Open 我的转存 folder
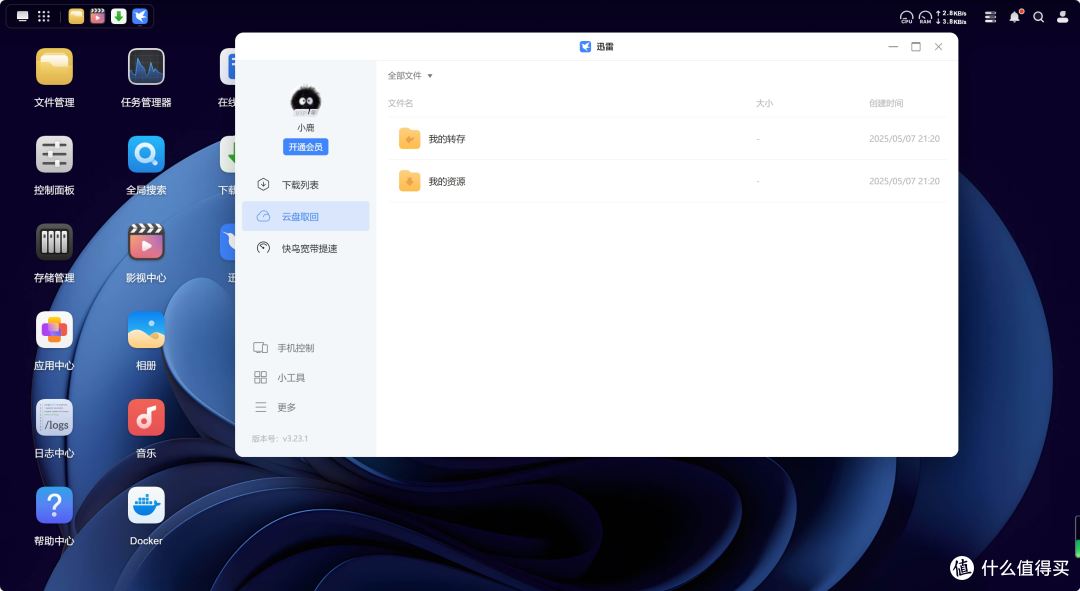The image size is (1080, 591). click(x=667, y=138)
